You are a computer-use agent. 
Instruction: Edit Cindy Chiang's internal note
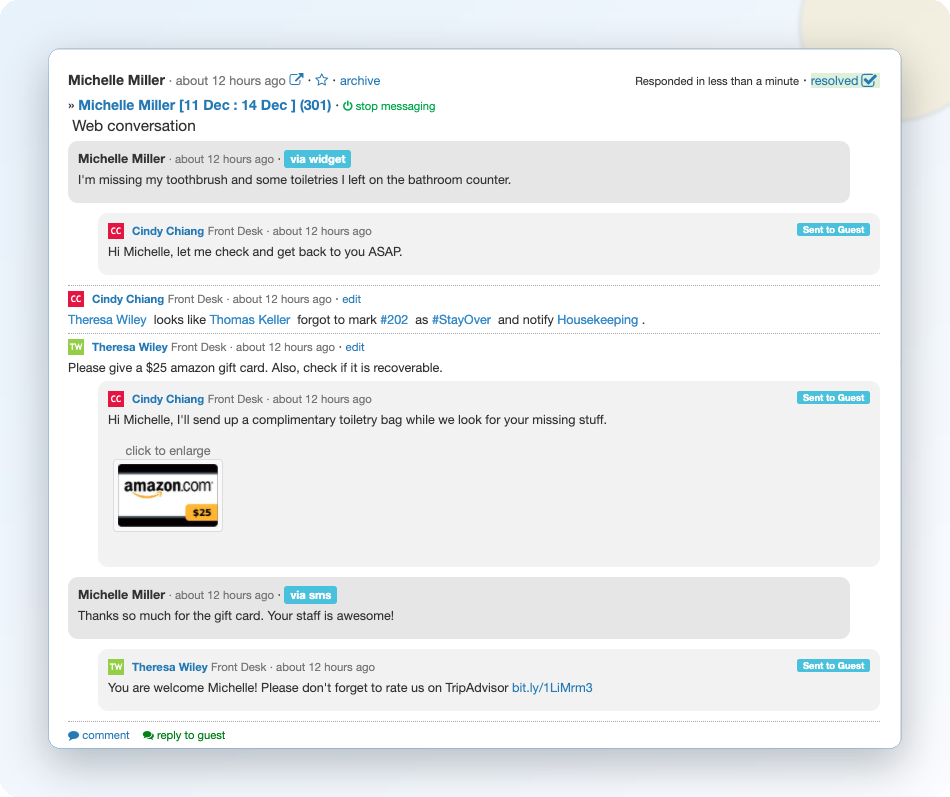(351, 299)
